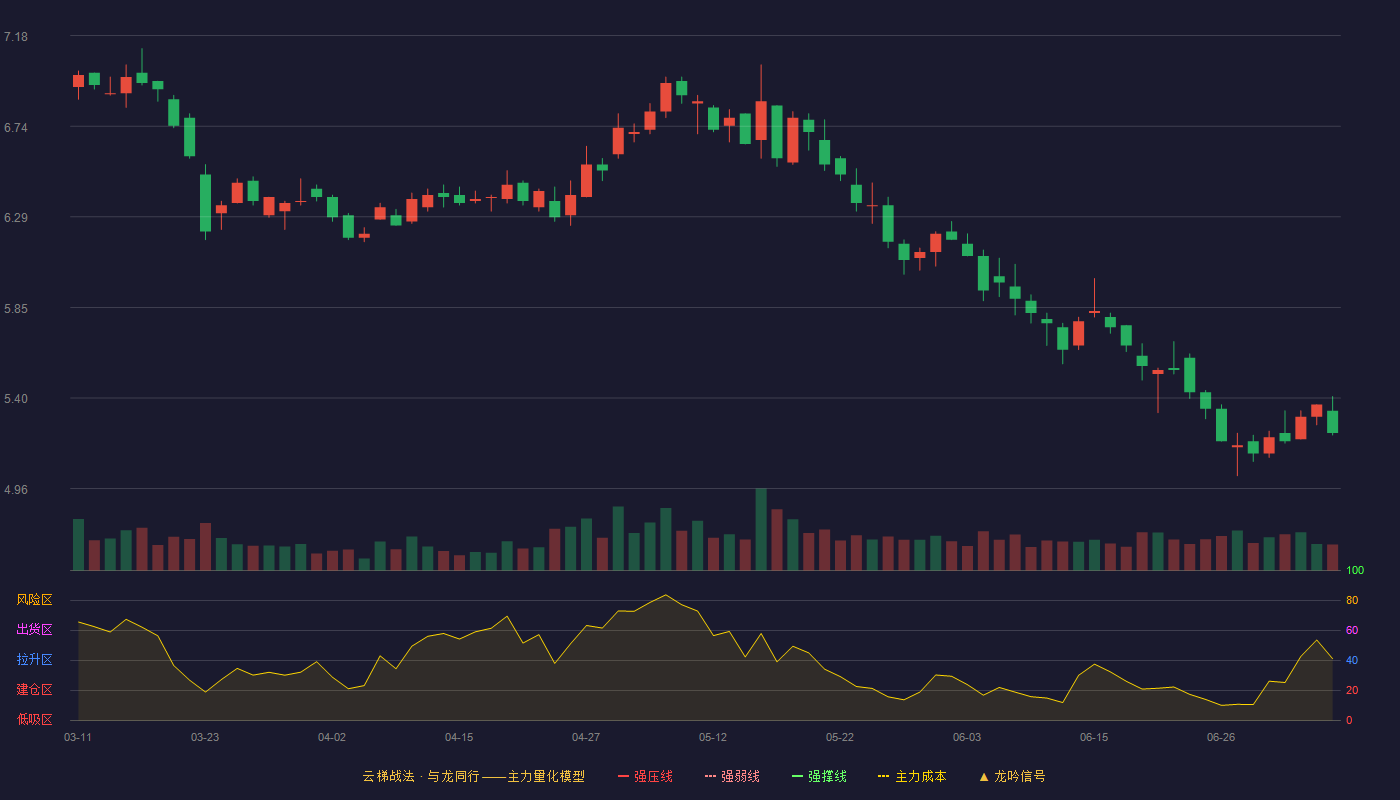Image resolution: width=1400 pixels, height=800 pixels.
Task: Click the 05-12 date label
Action: pos(713,737)
